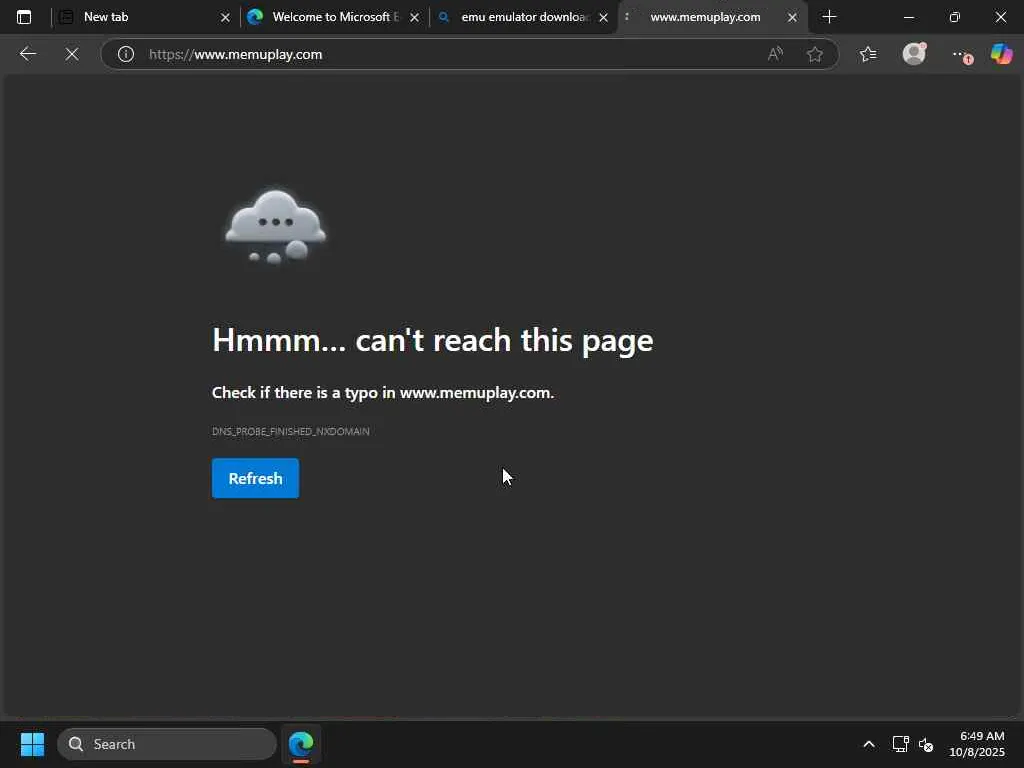Image resolution: width=1024 pixels, height=768 pixels.
Task: Select the www.memuplay.com tab
Action: coord(712,17)
